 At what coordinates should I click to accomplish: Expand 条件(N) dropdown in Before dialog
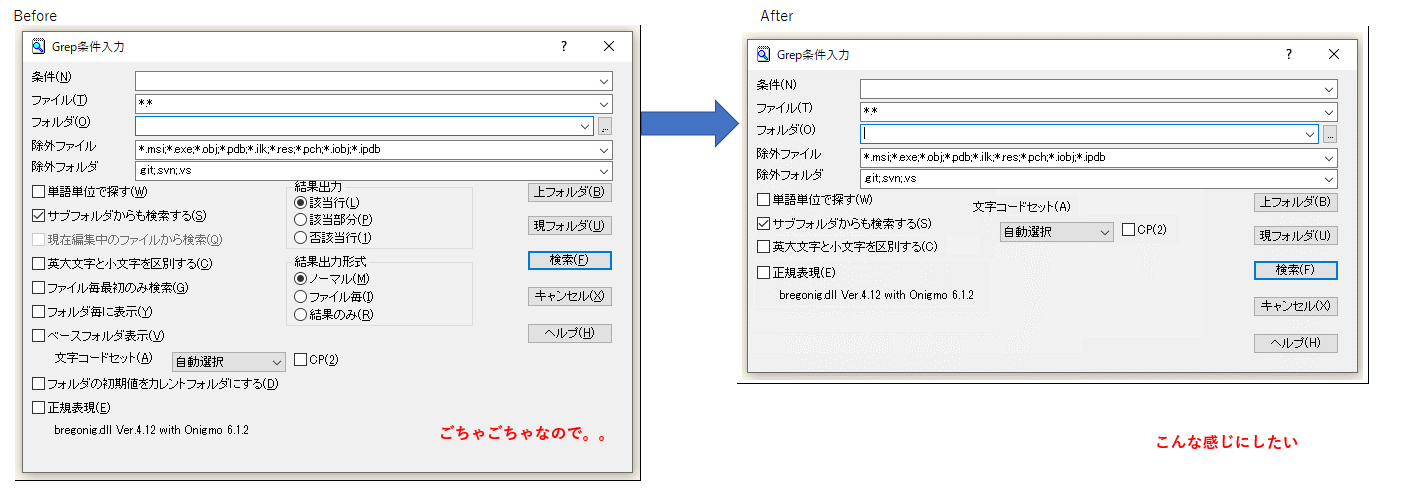click(x=604, y=81)
